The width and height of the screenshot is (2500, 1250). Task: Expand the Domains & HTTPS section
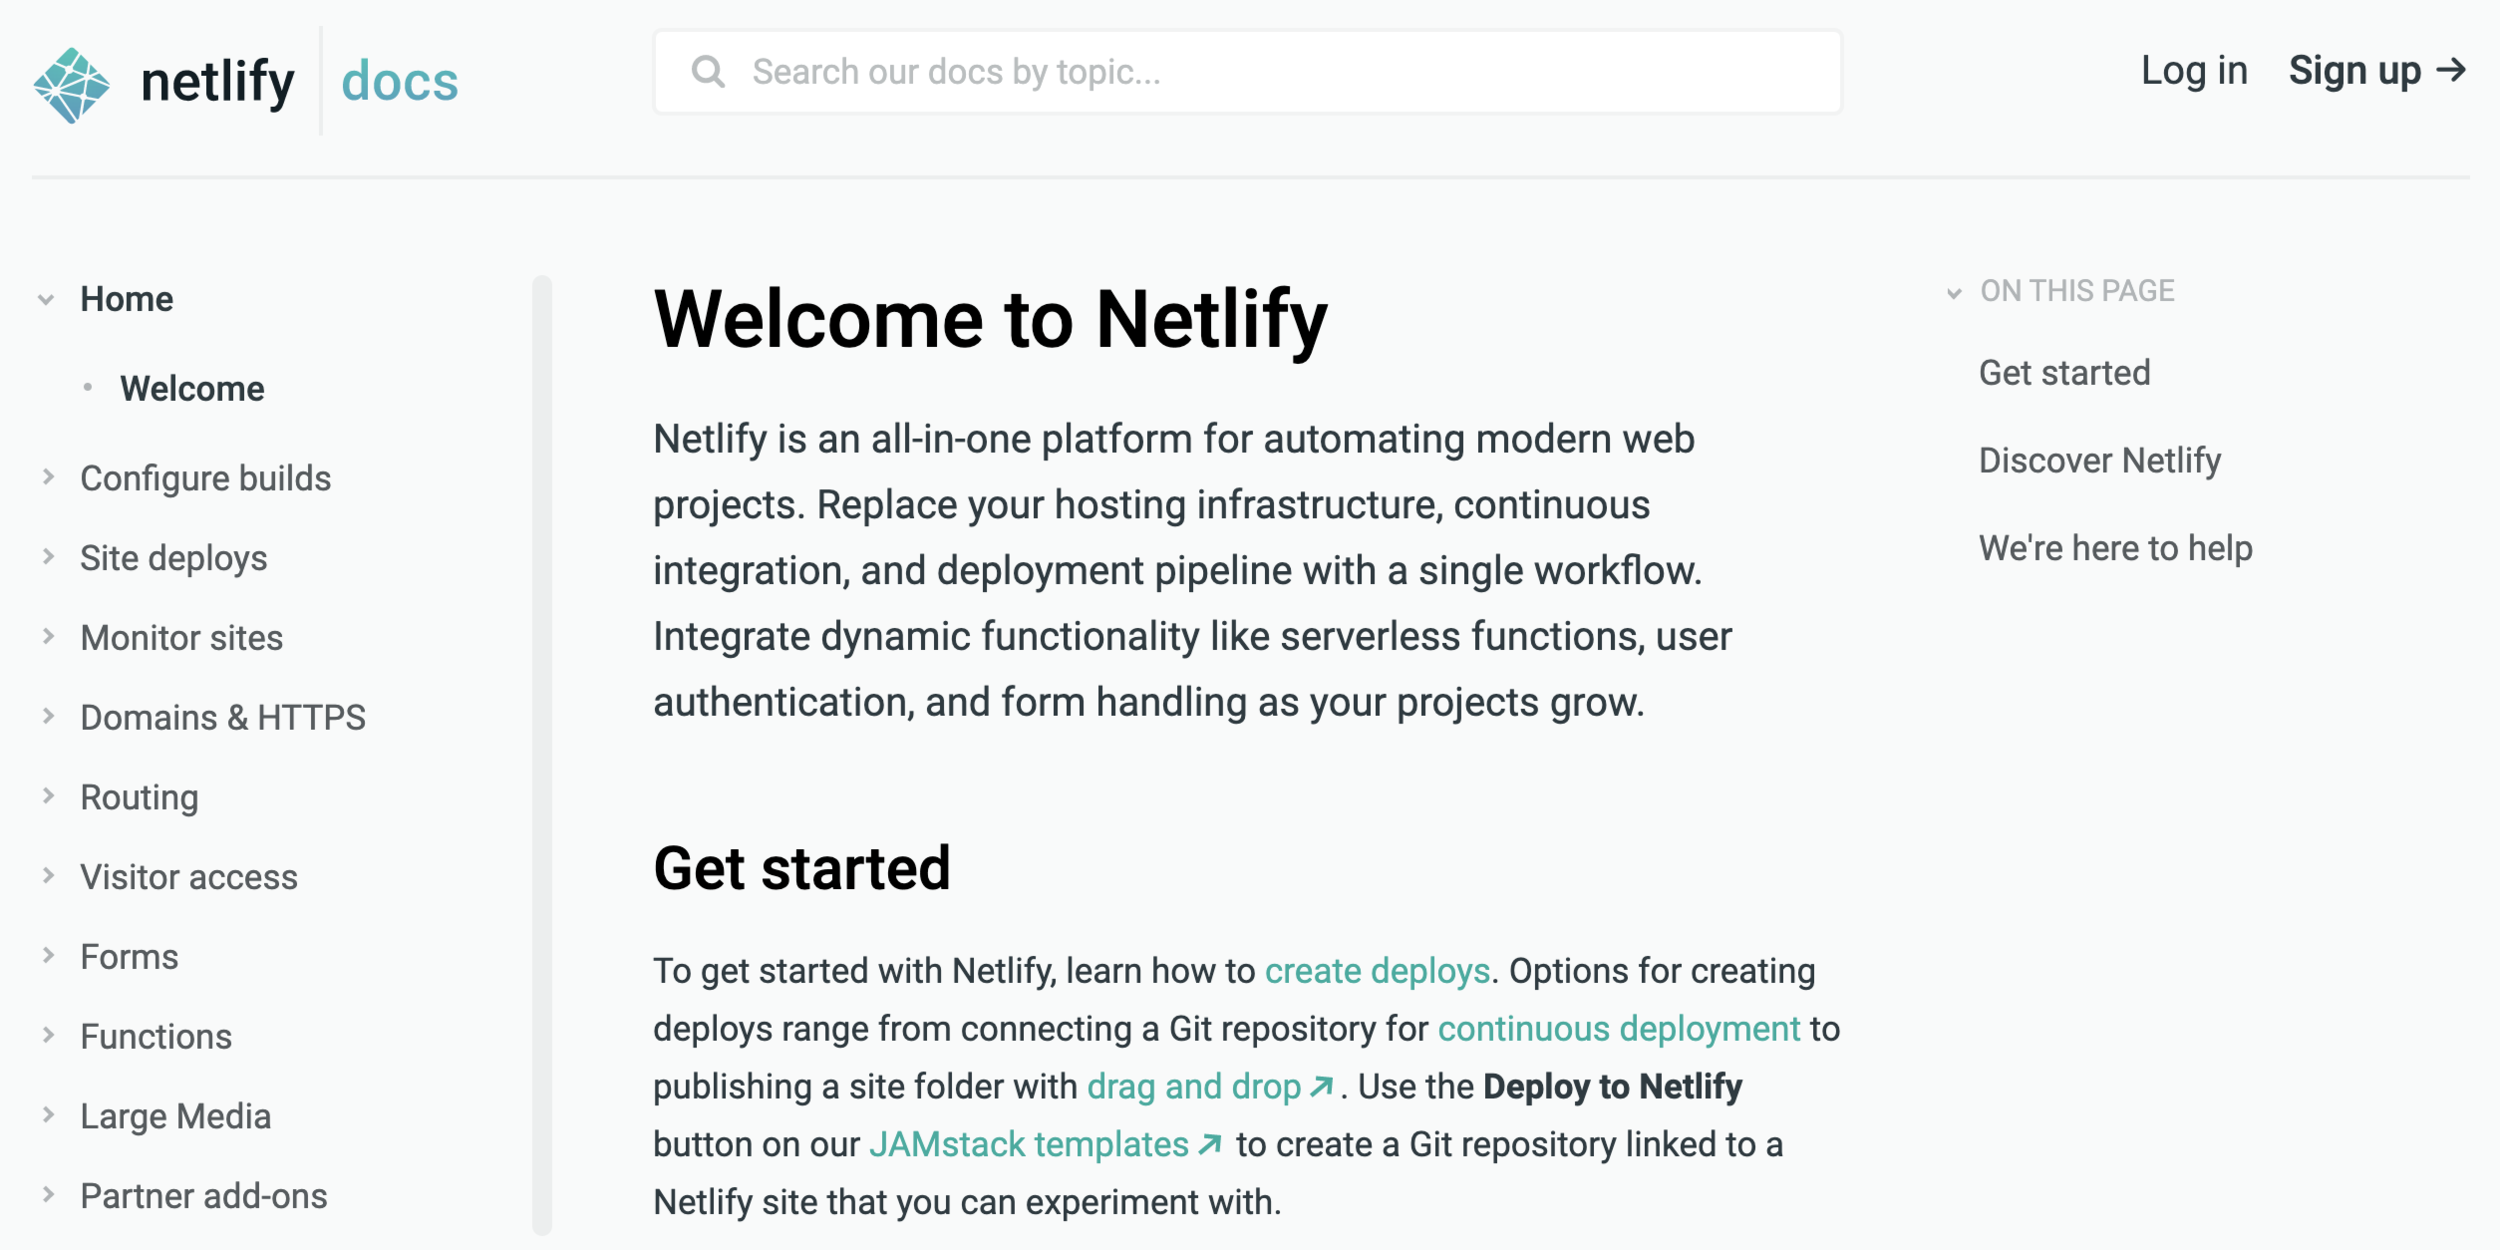click(48, 716)
